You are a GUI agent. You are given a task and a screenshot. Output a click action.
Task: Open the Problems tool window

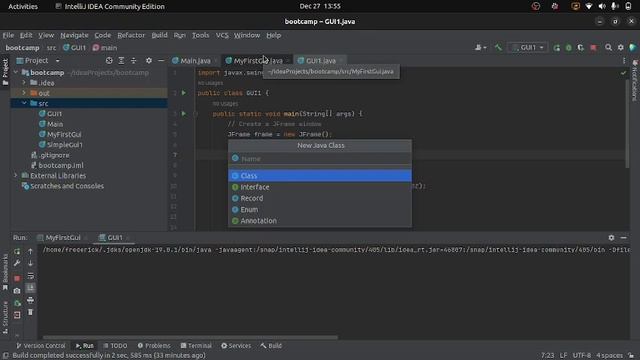[x=154, y=346]
